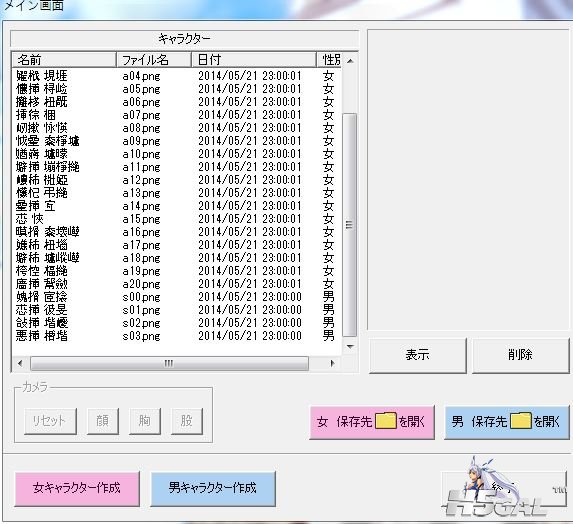The image size is (573, 524).
Task: Click the horizontal scroll right arrow
Action: 332,363
